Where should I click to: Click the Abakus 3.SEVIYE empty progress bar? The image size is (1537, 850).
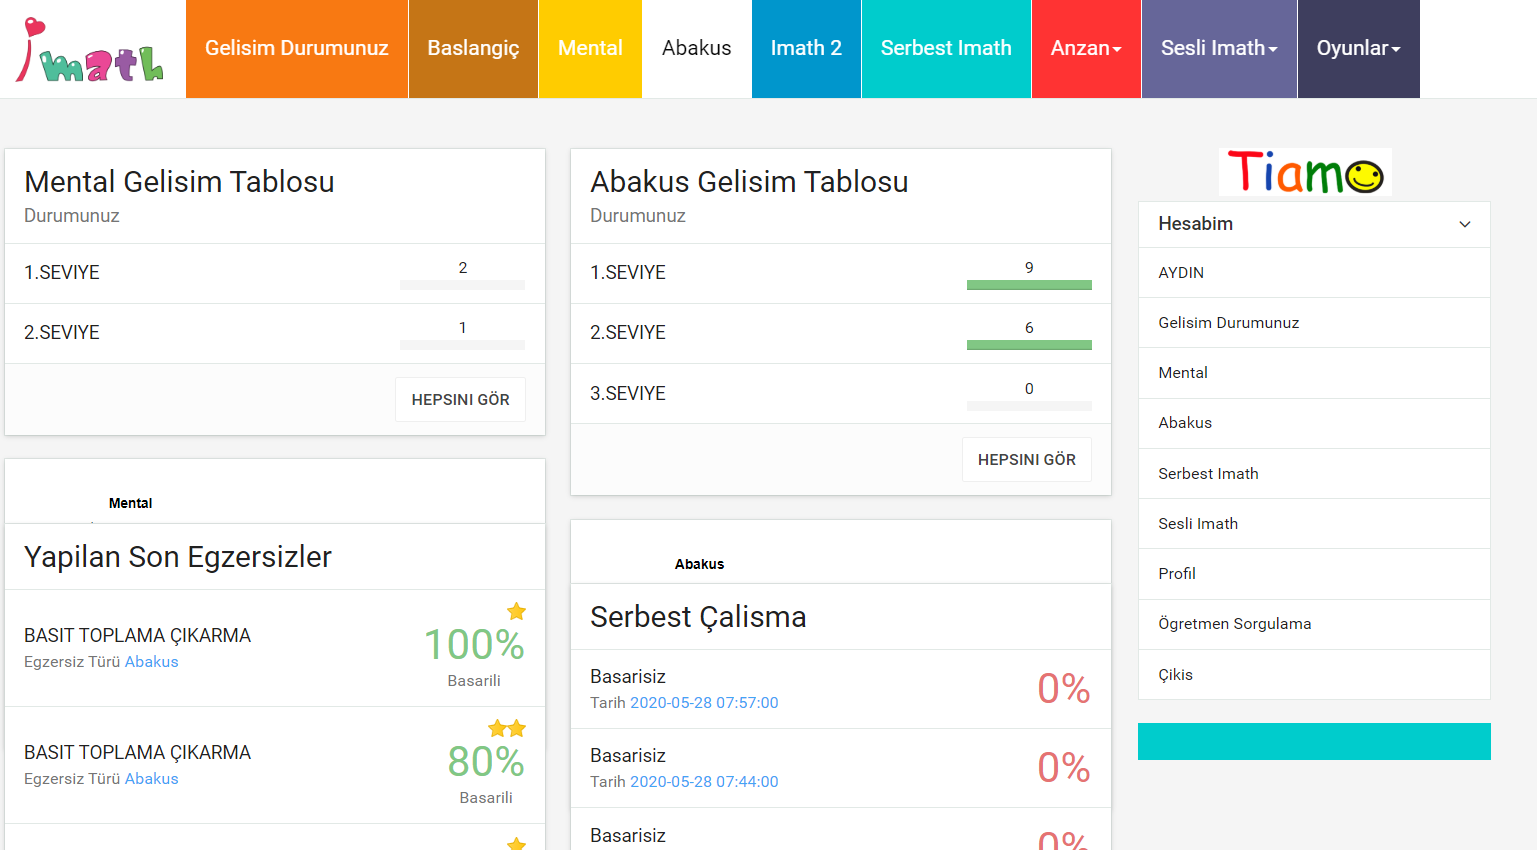pos(1029,406)
